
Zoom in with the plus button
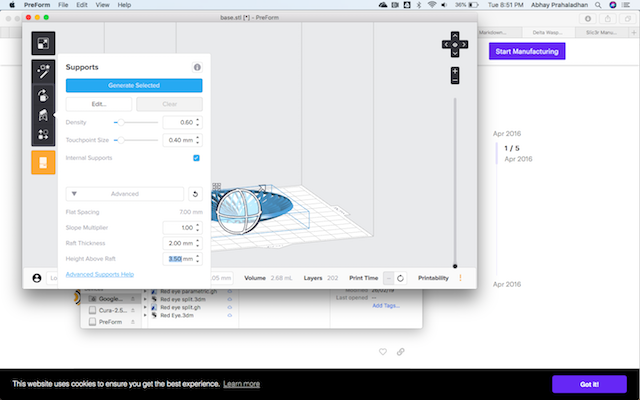[455, 71]
